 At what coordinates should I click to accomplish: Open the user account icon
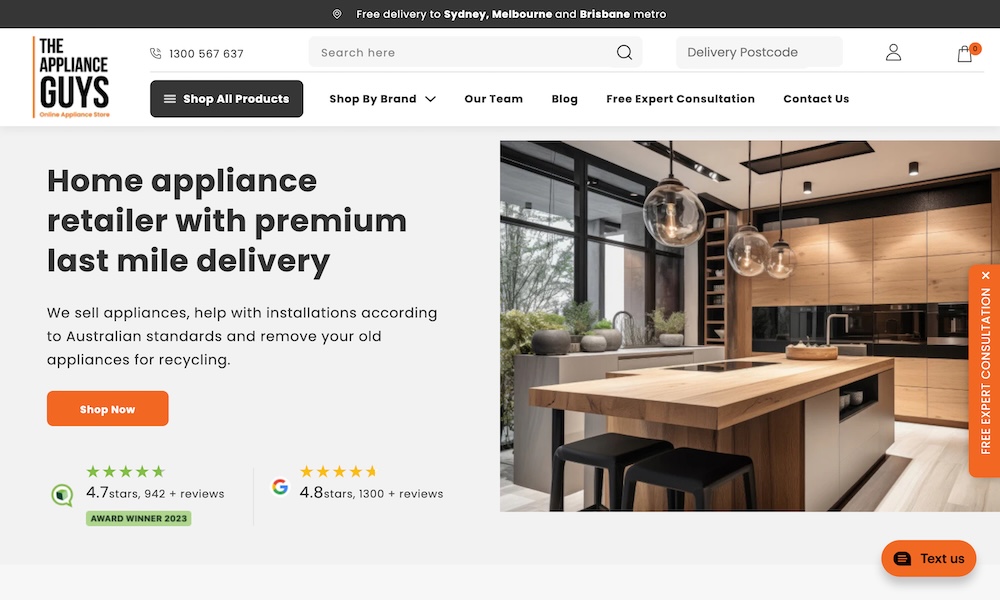[x=893, y=52]
